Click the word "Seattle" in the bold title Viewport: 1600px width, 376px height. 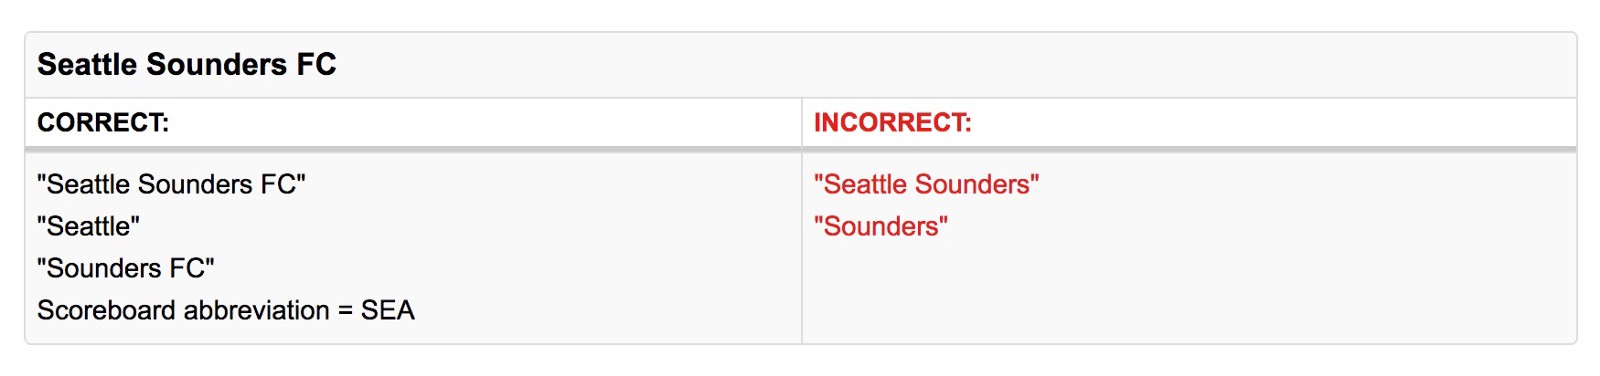88,65
